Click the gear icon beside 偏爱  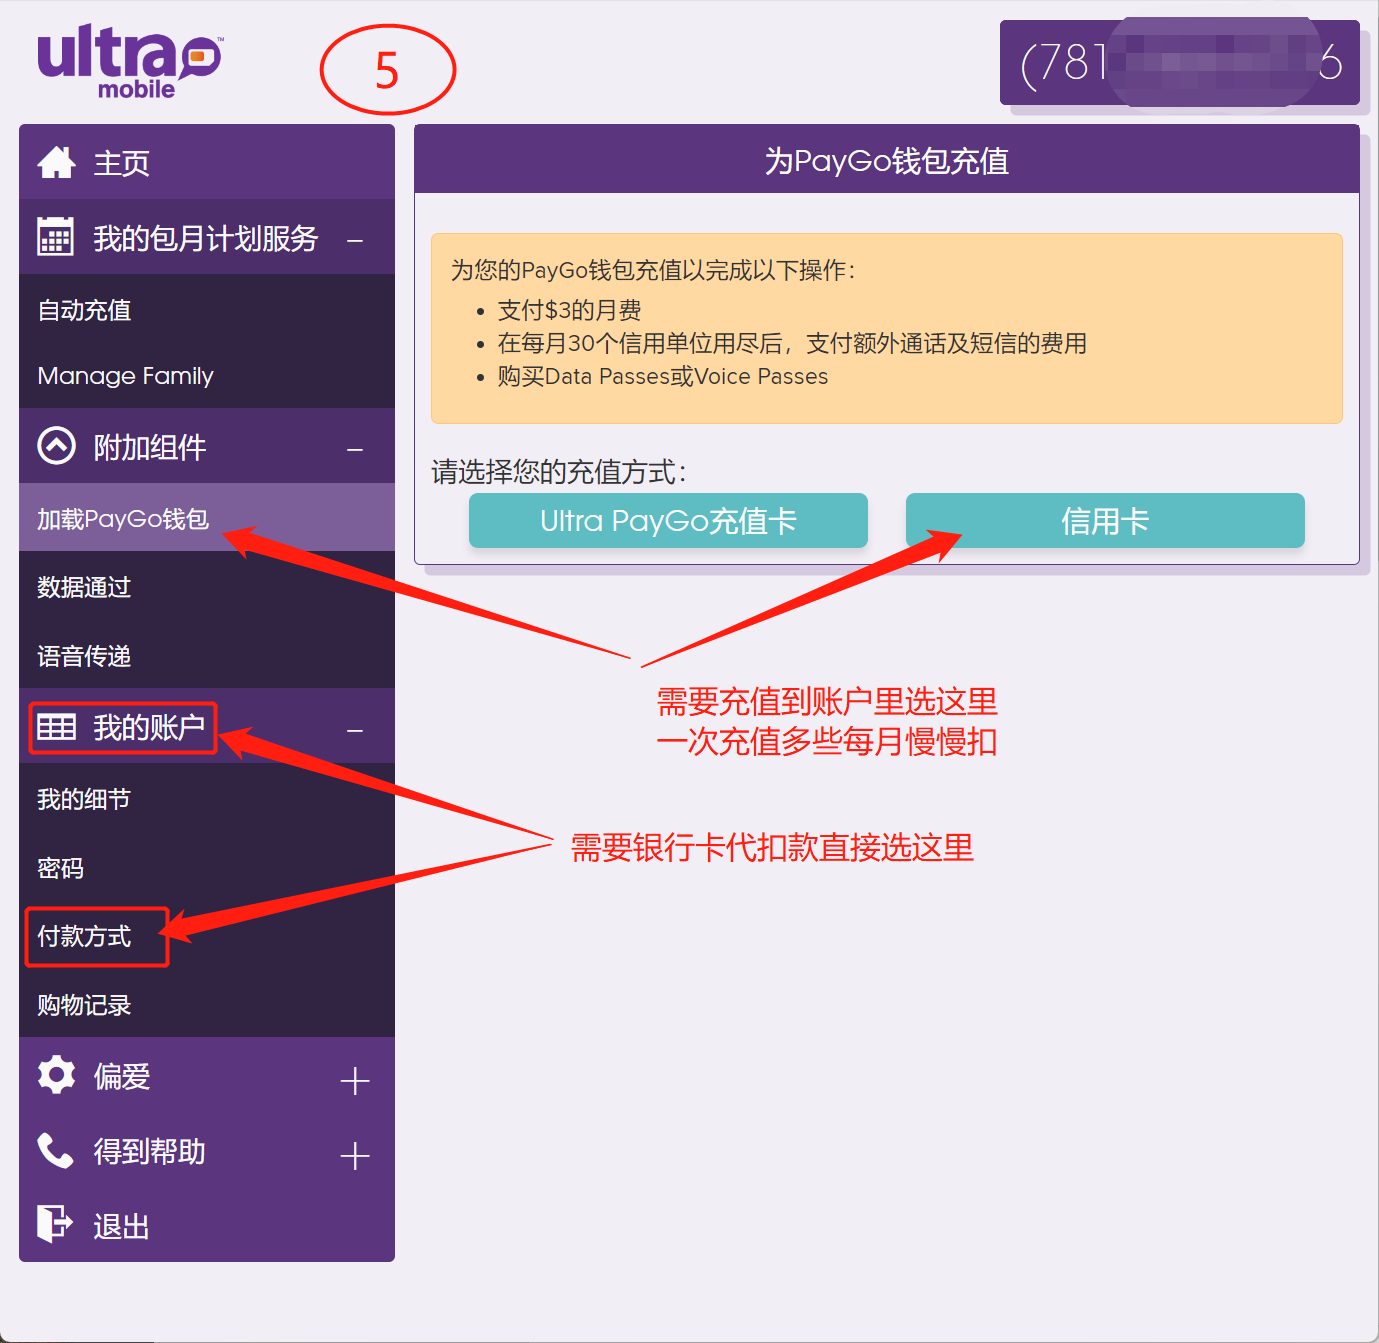[56, 1075]
